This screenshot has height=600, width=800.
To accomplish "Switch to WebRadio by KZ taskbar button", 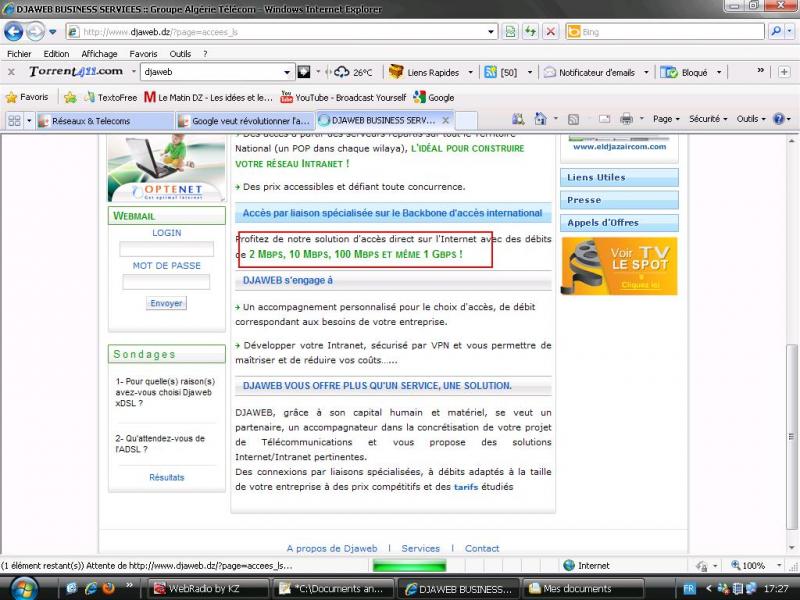I will point(209,588).
